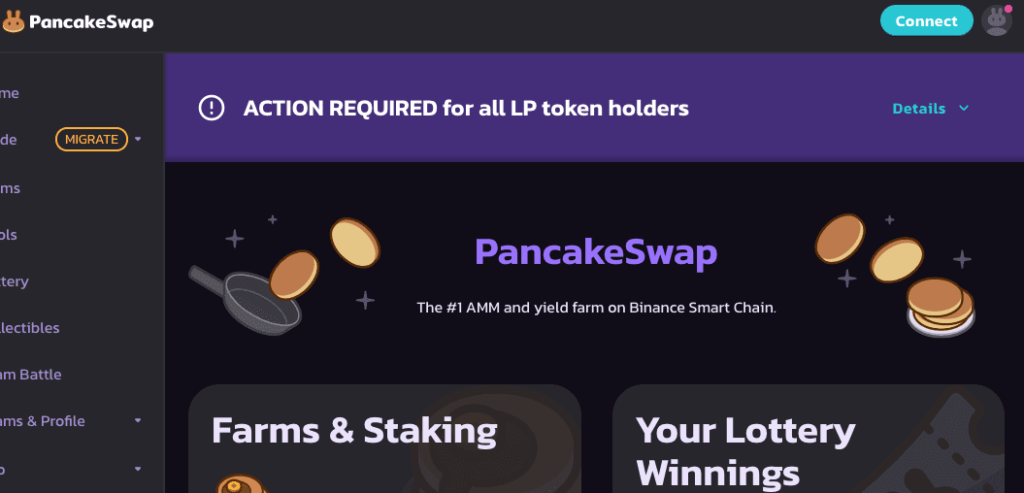Click the pancake icon under Farms & Staking

(240, 484)
